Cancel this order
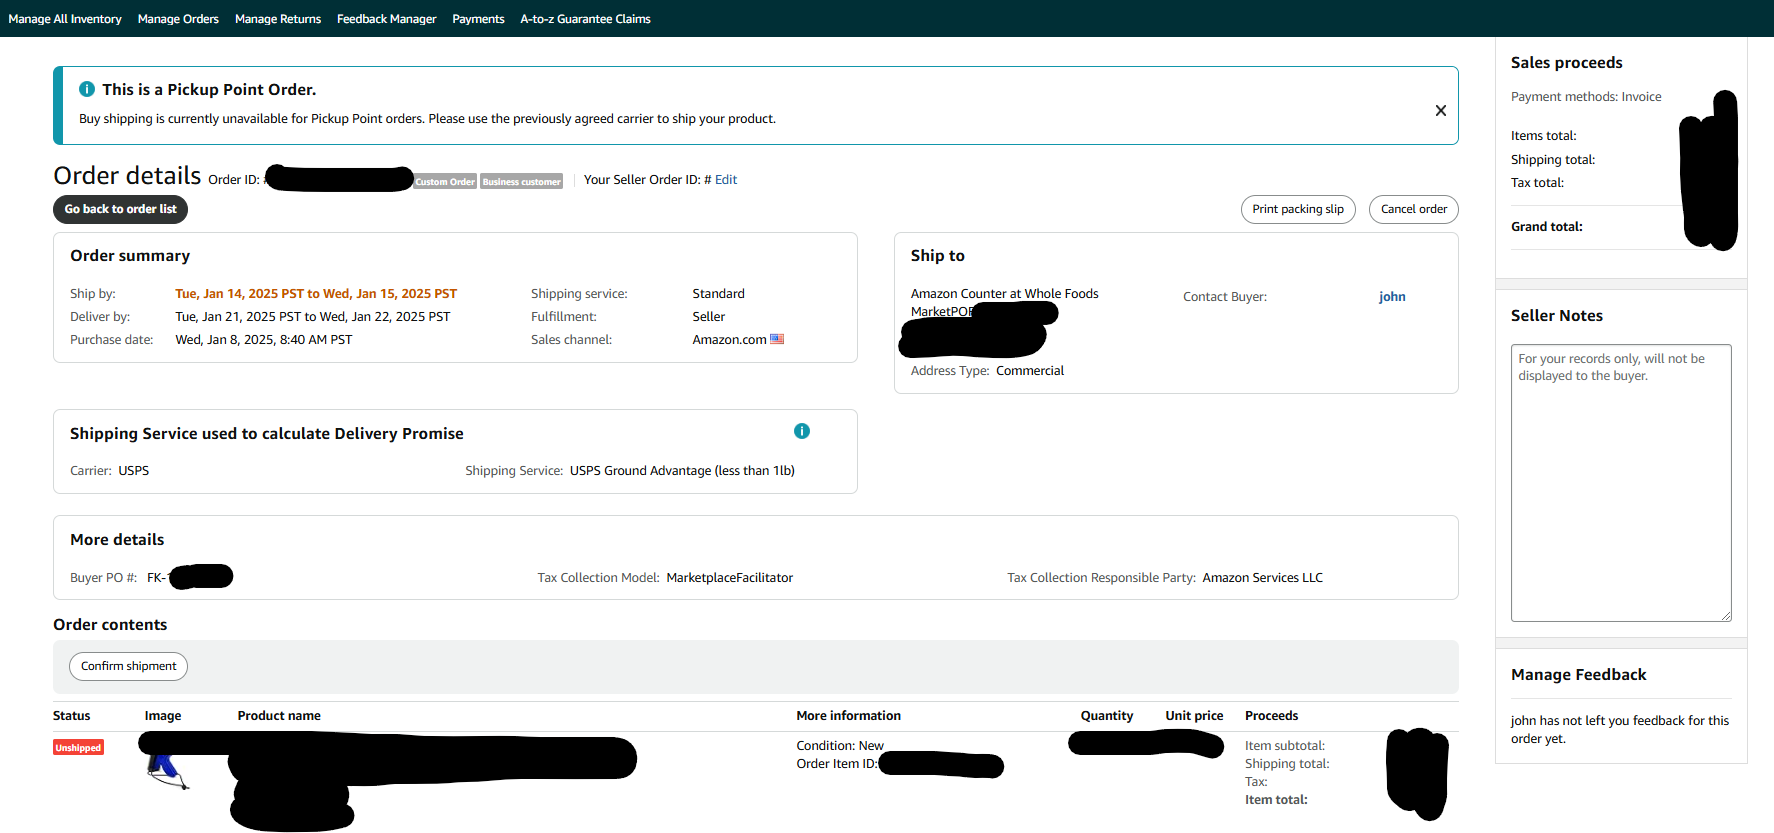This screenshot has width=1774, height=833. click(1414, 209)
